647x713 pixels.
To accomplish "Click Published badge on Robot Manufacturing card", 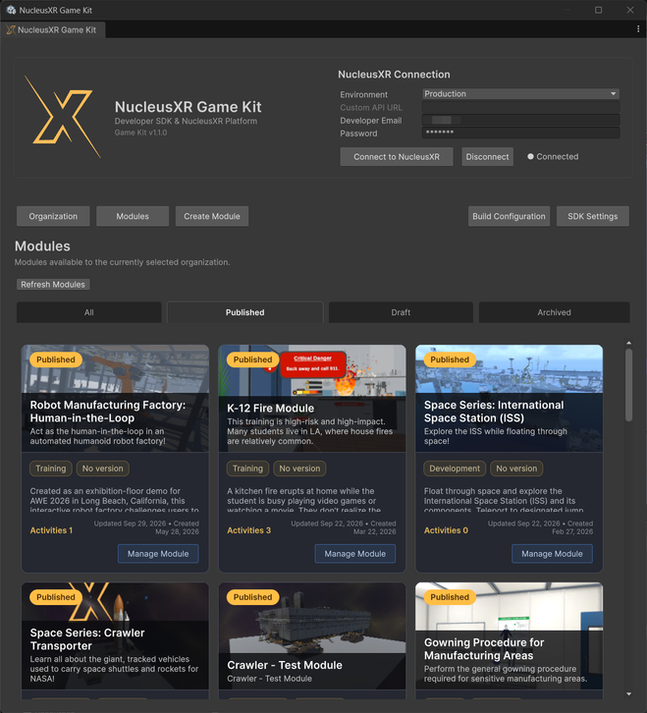I will (56, 360).
